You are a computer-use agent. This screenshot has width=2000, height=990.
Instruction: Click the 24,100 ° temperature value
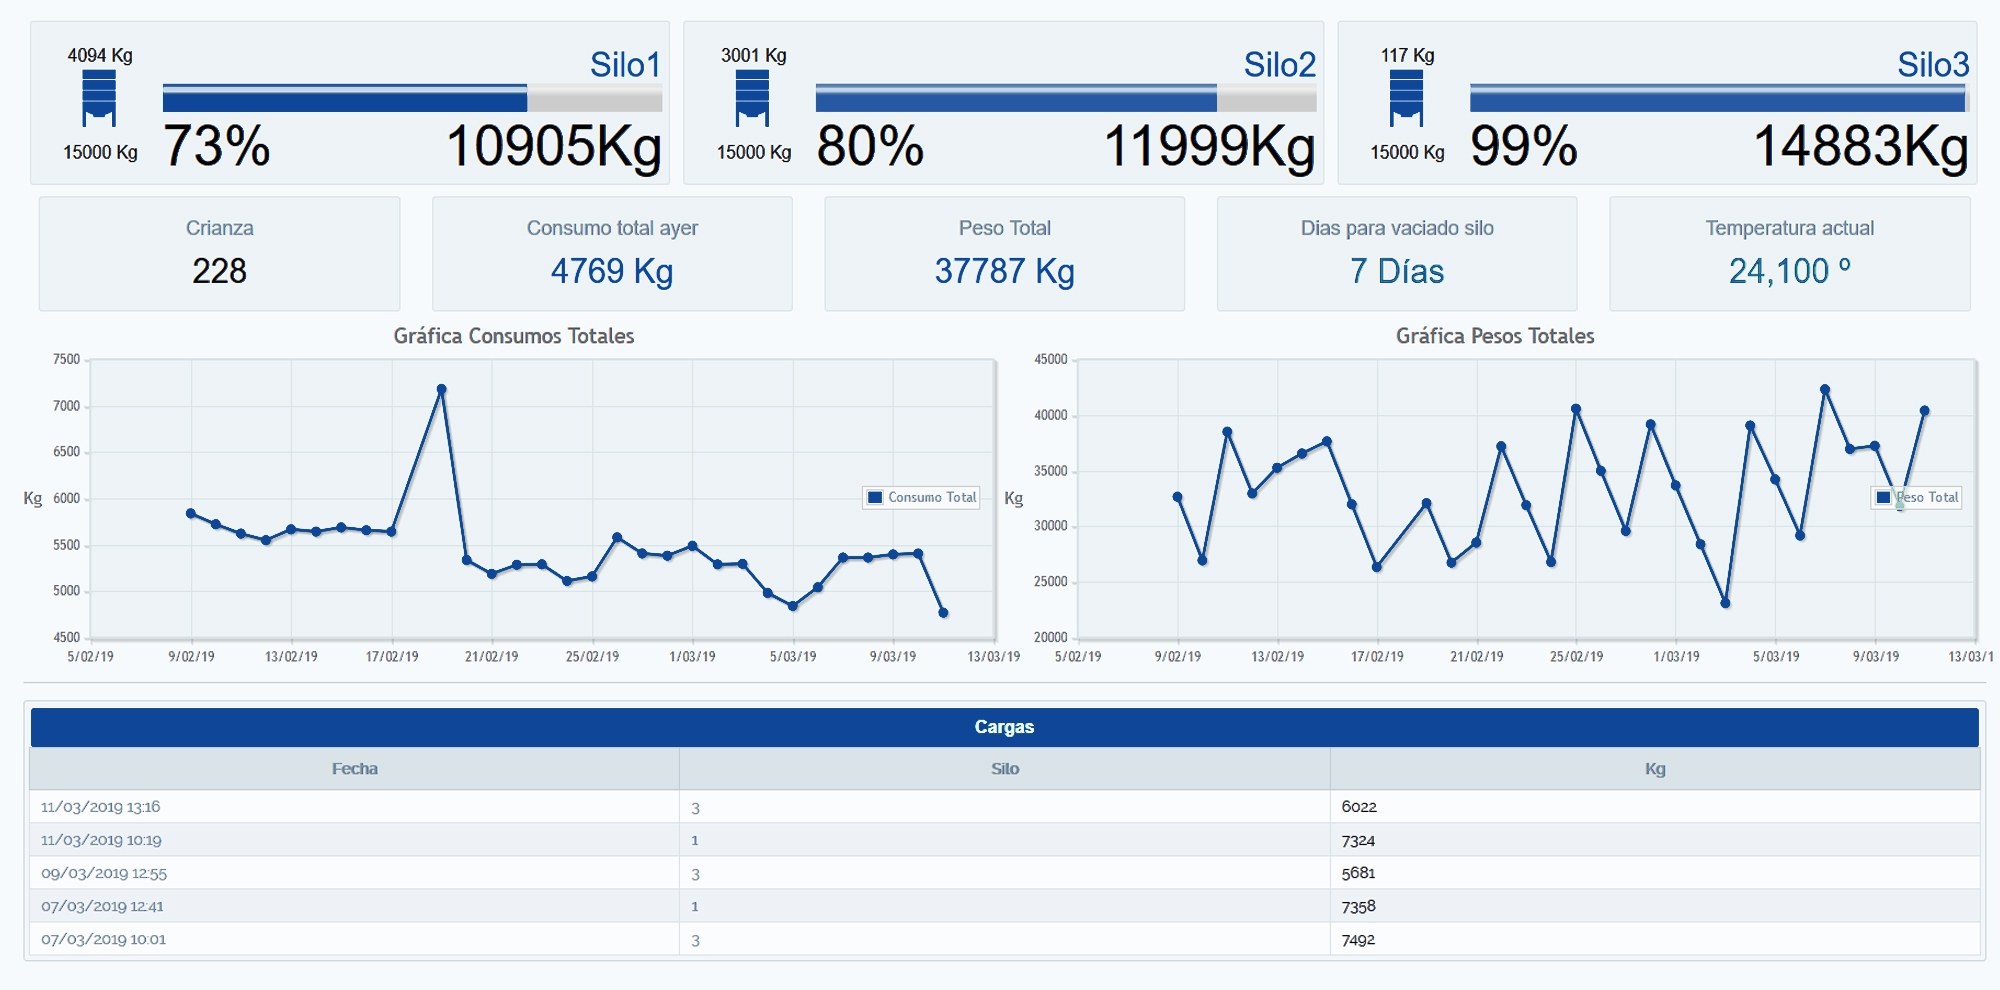point(1790,271)
